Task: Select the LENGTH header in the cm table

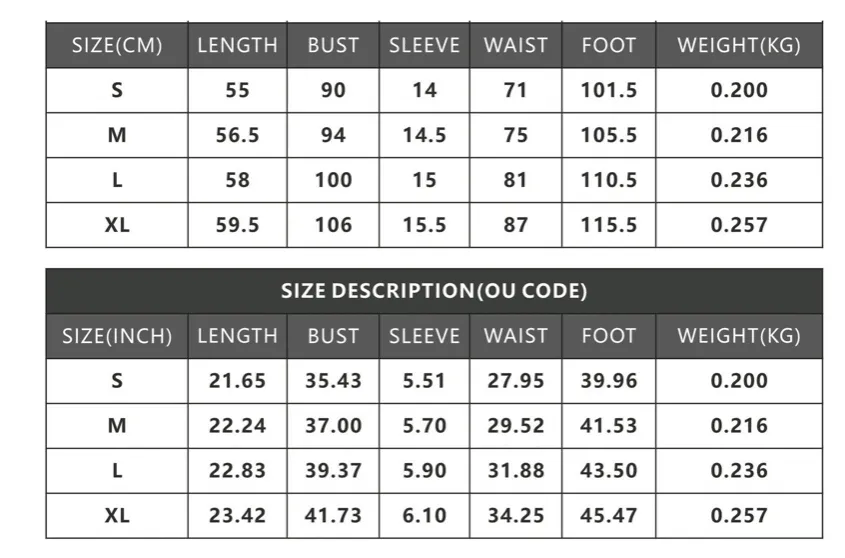Action: (237, 45)
